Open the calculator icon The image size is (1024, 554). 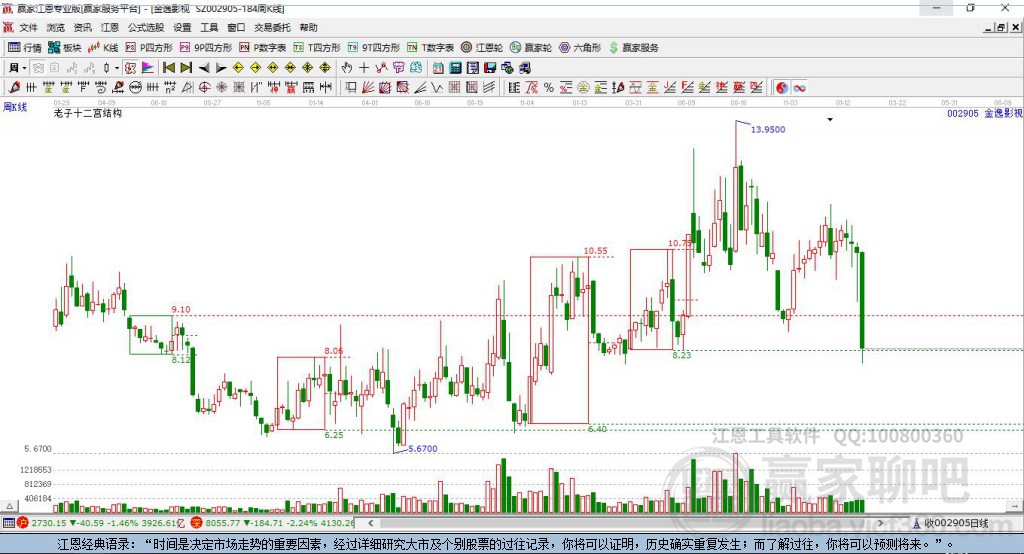tap(456, 68)
